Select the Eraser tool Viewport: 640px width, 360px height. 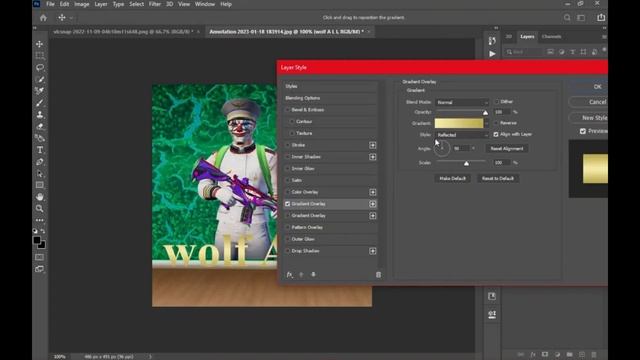point(40,127)
